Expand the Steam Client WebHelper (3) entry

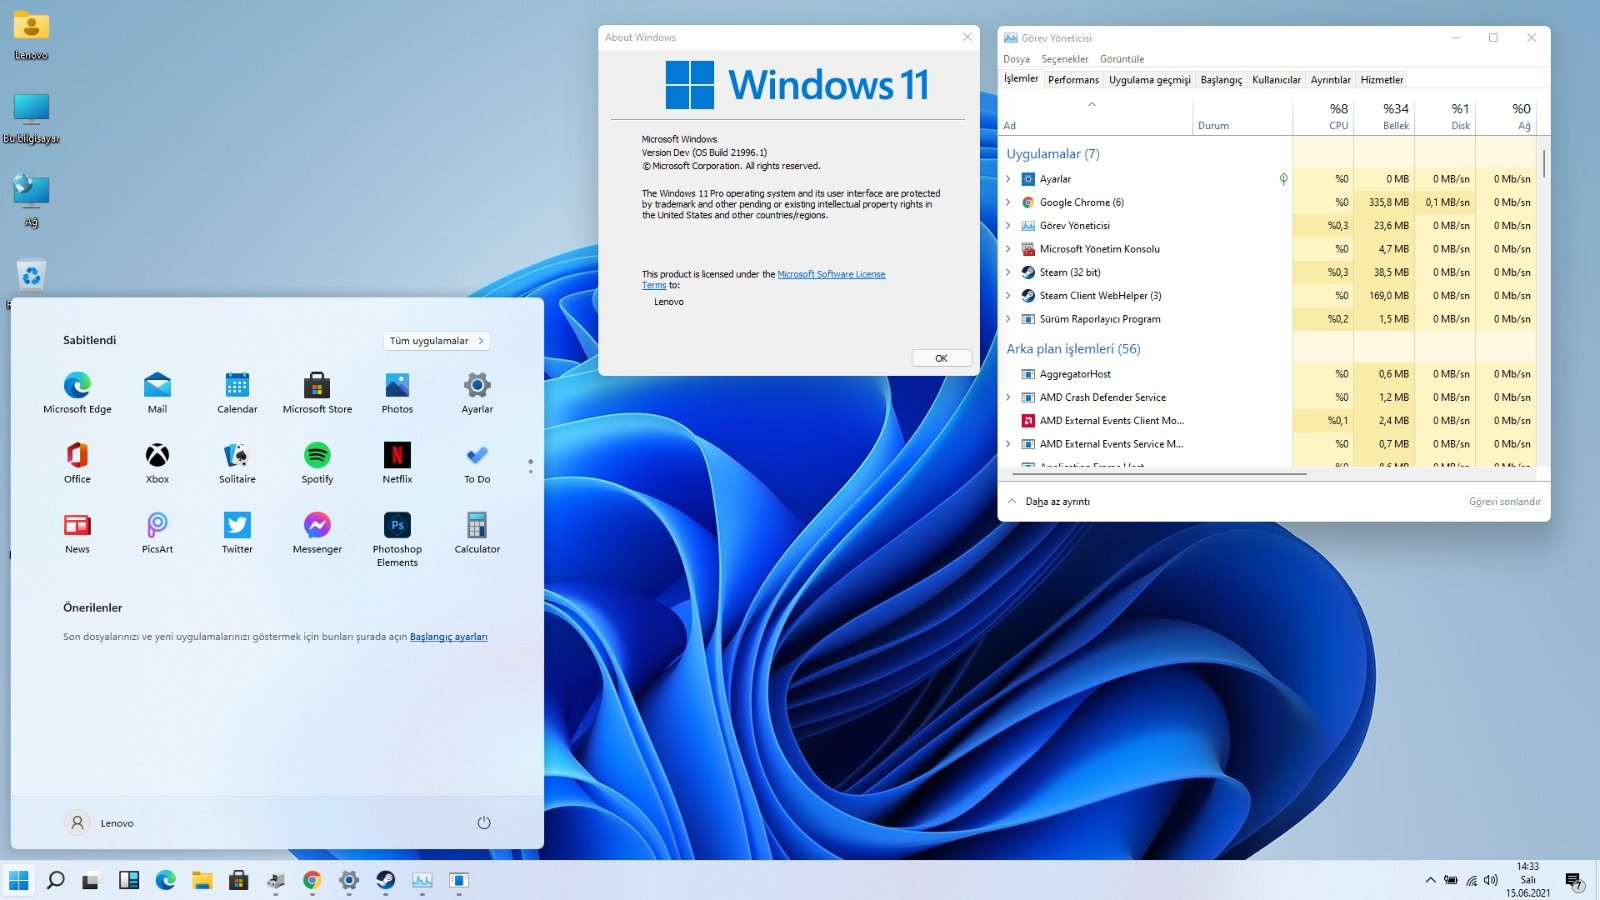coord(1008,296)
